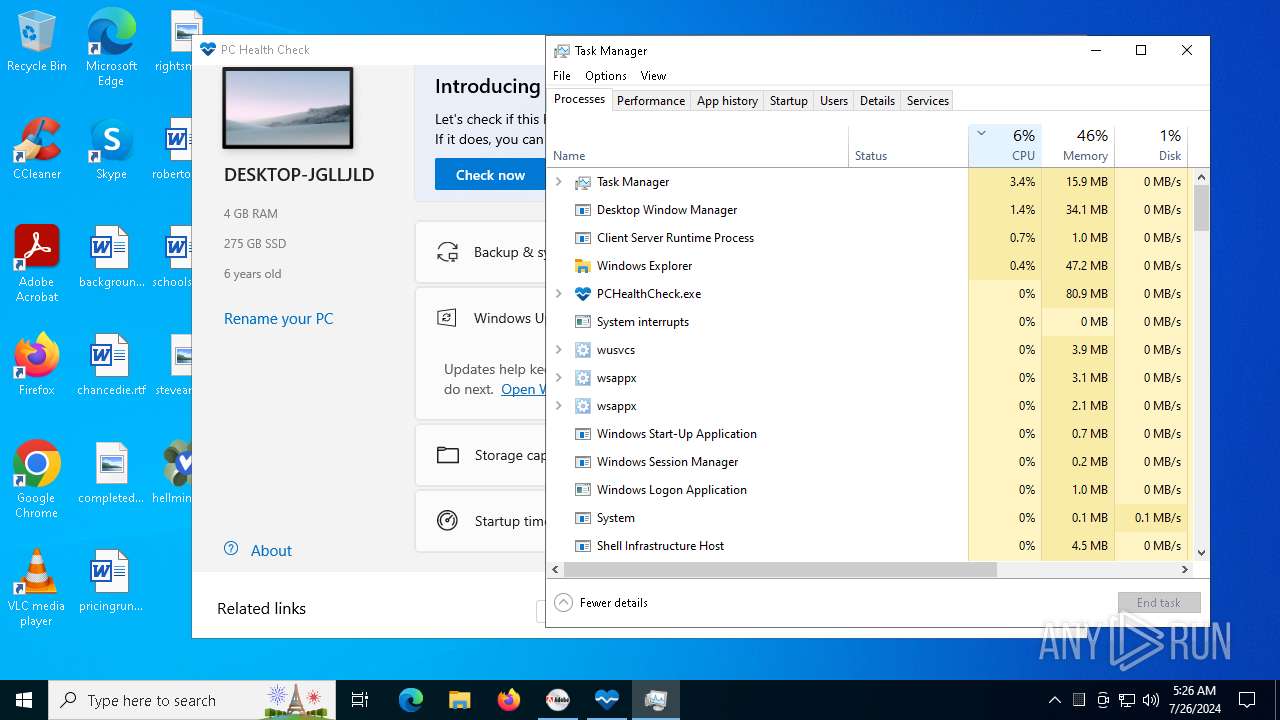Image resolution: width=1280 pixels, height=720 pixels.
Task: Sort processes by the Name column header
Action: coord(698,145)
